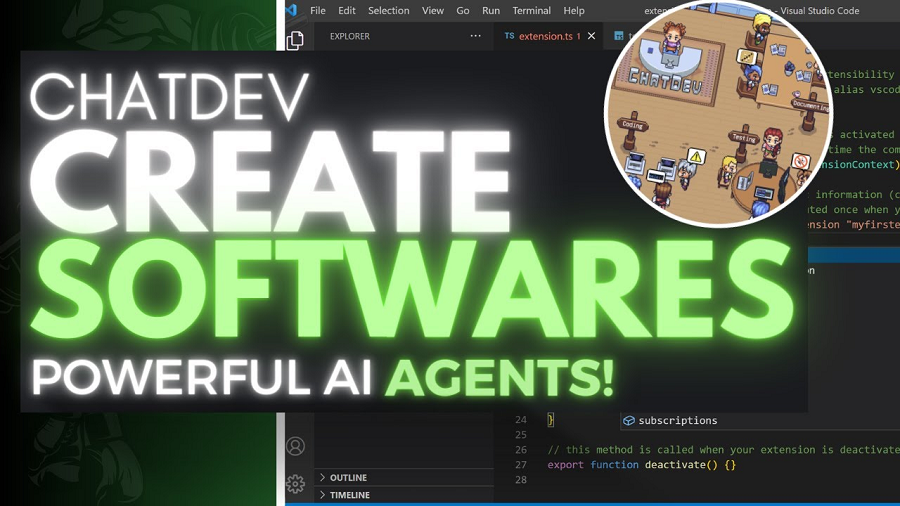The image size is (900, 506).
Task: Click the file icon of the second editor tab
Action: coord(619,36)
